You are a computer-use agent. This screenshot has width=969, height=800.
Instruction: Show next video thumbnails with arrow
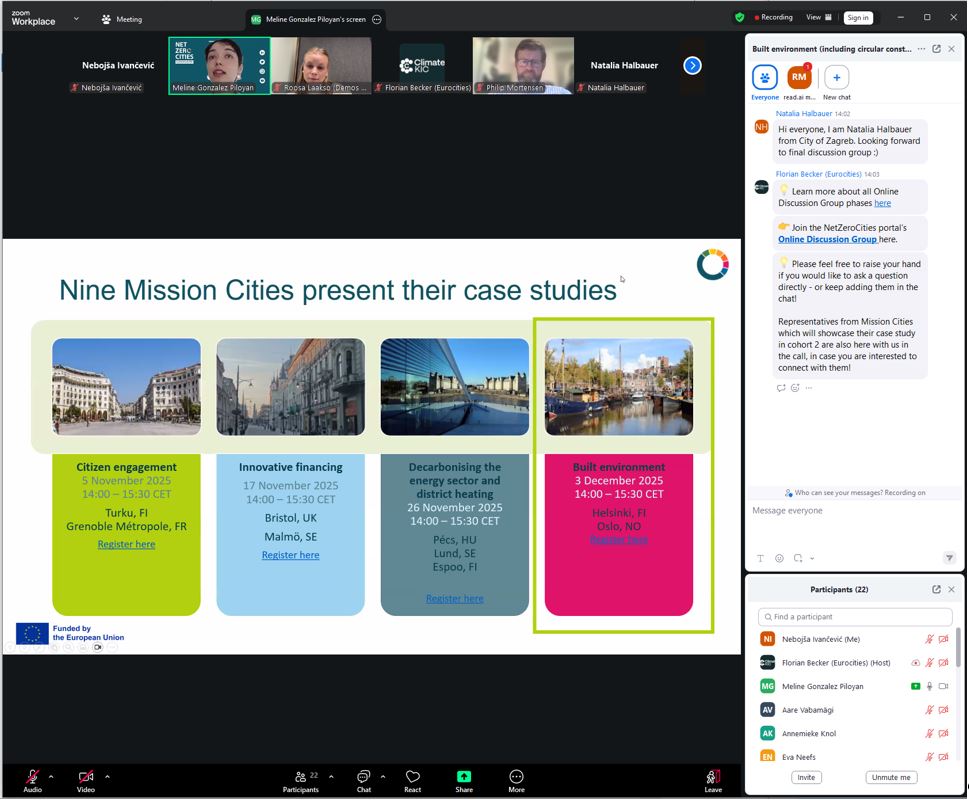pos(692,66)
